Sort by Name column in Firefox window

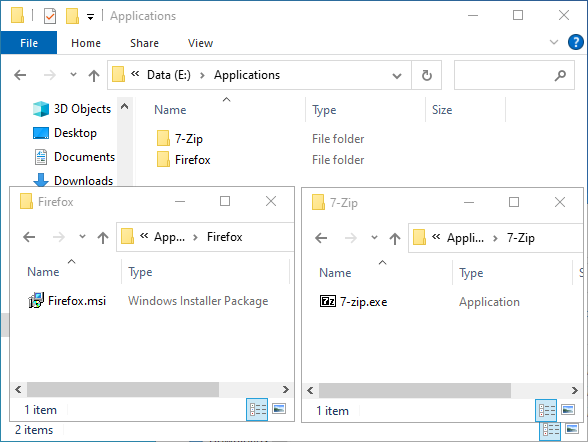[x=43, y=272]
